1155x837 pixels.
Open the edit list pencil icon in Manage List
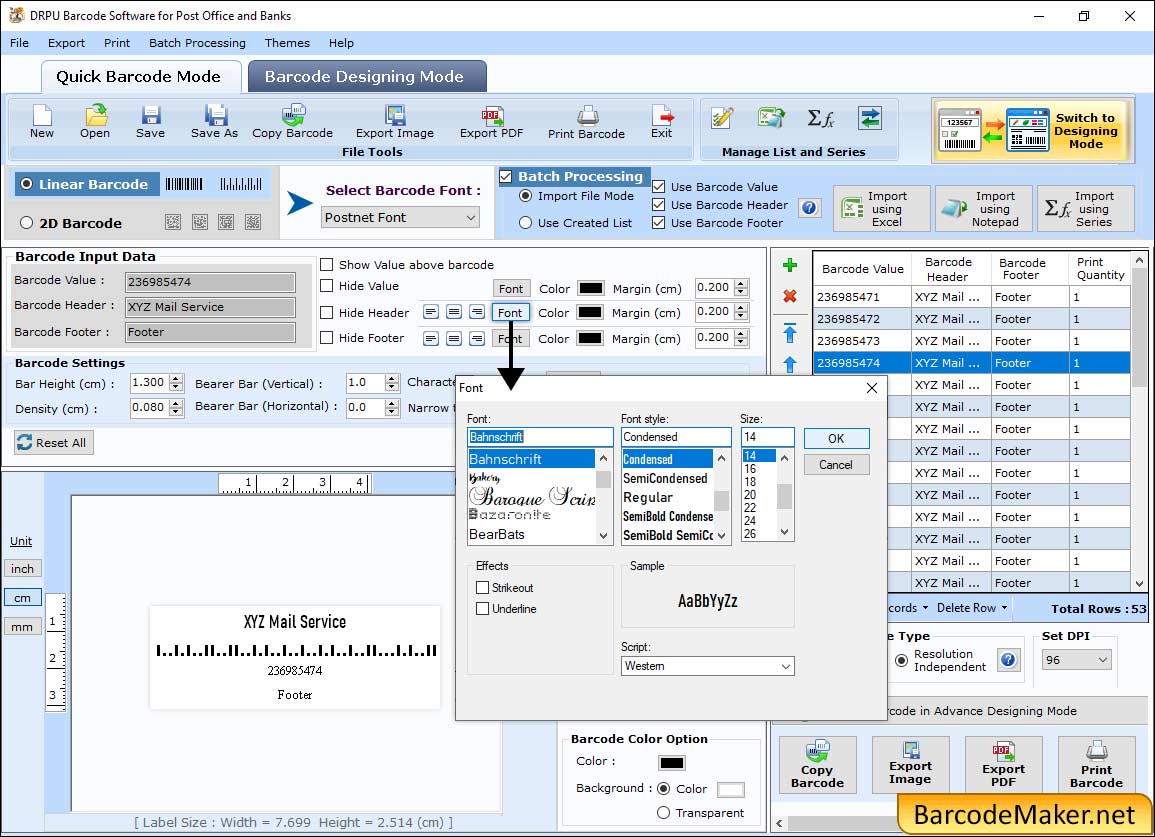[x=722, y=118]
